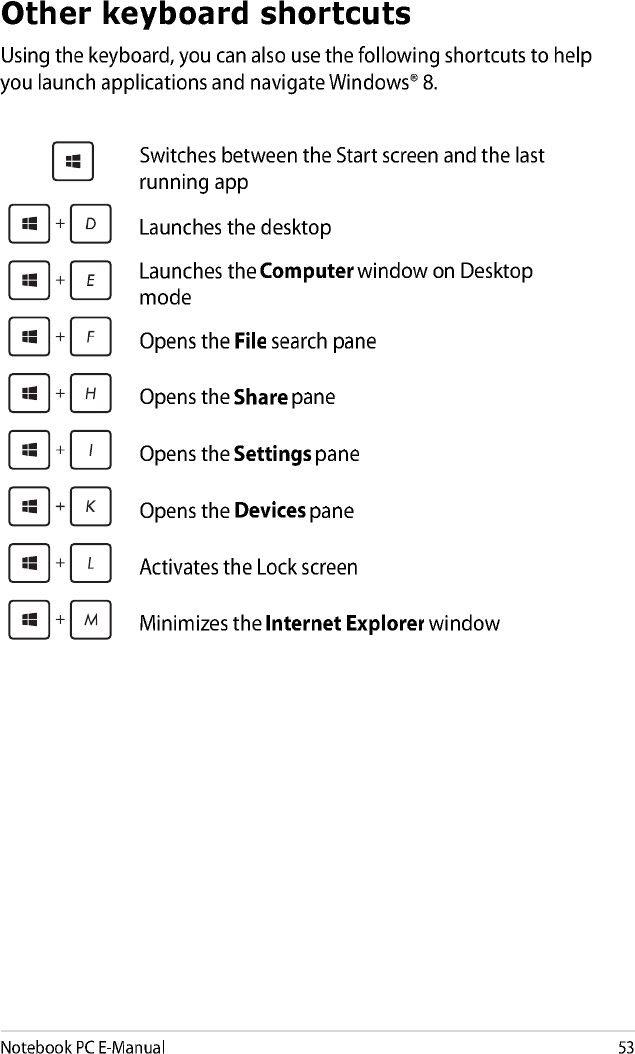Click the M key icon
This screenshot has width=635, height=1054.
pyautogui.click(x=90, y=620)
